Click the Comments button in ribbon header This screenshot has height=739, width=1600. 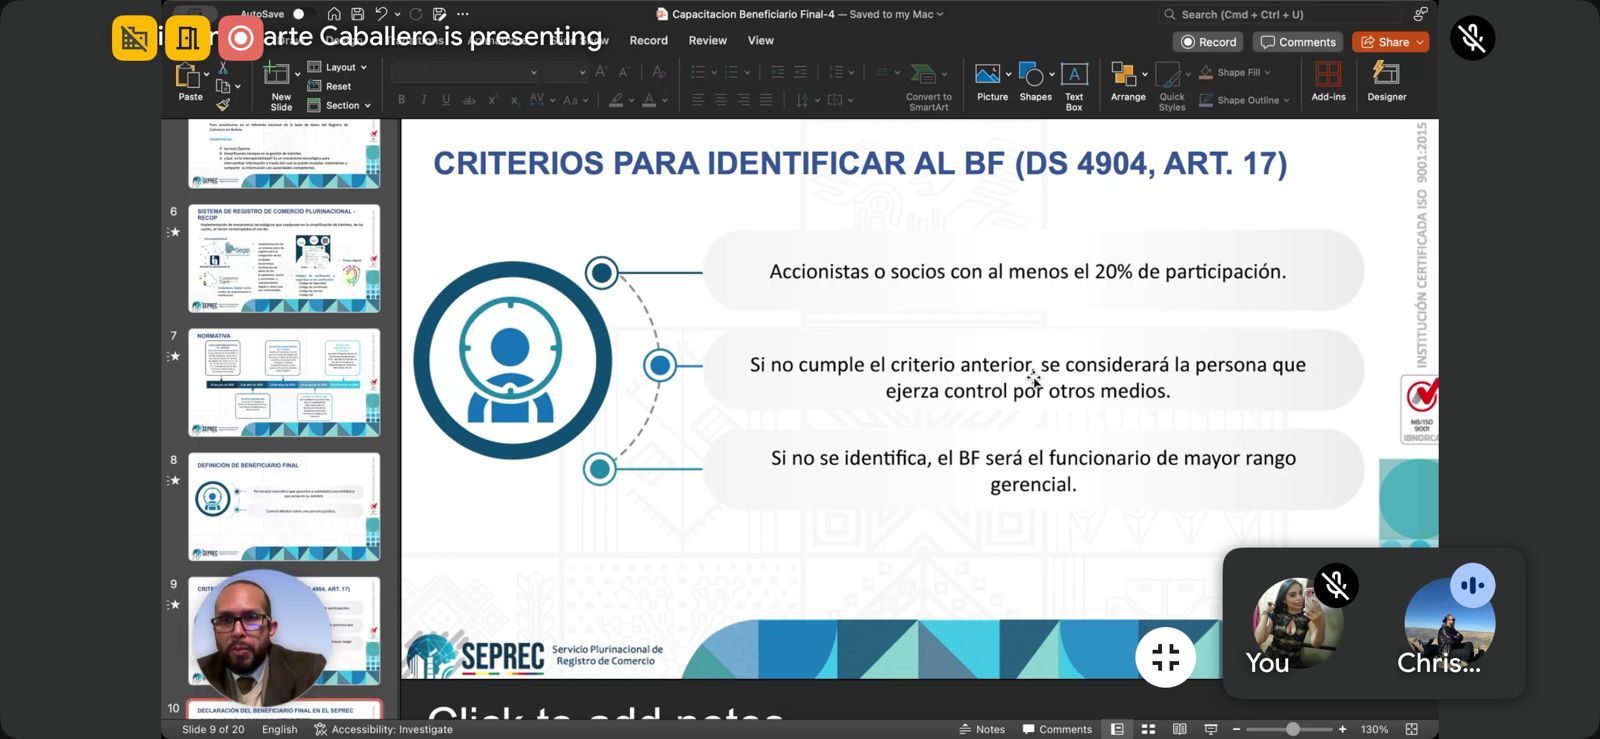[1298, 42]
